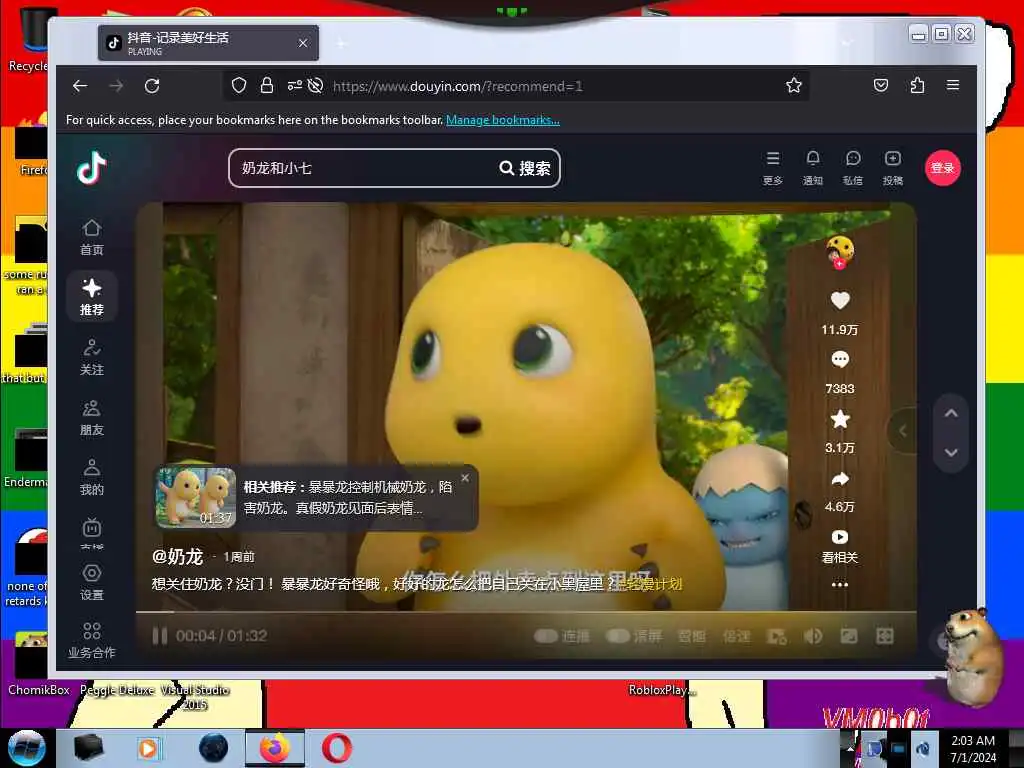1024x768 pixels.
Task: Open the 我的 profile sidebar item
Action: coord(91,477)
